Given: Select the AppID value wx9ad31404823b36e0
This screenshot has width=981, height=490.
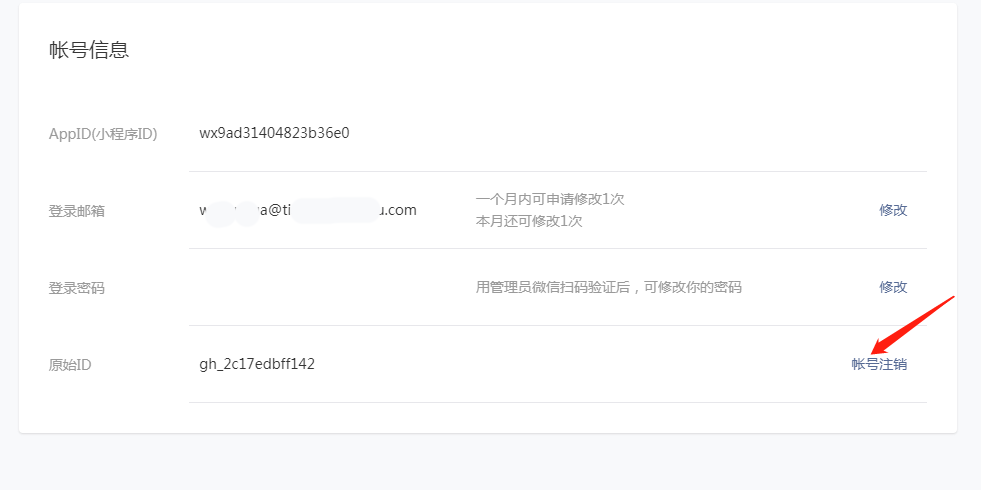Looking at the screenshot, I should [274, 133].
